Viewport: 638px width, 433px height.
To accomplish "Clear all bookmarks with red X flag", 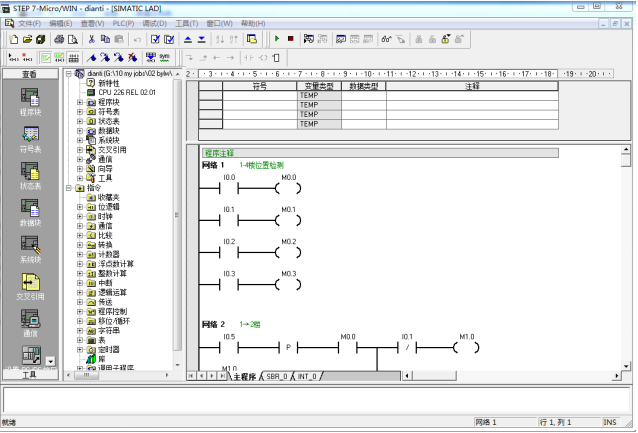I will (x=132, y=58).
